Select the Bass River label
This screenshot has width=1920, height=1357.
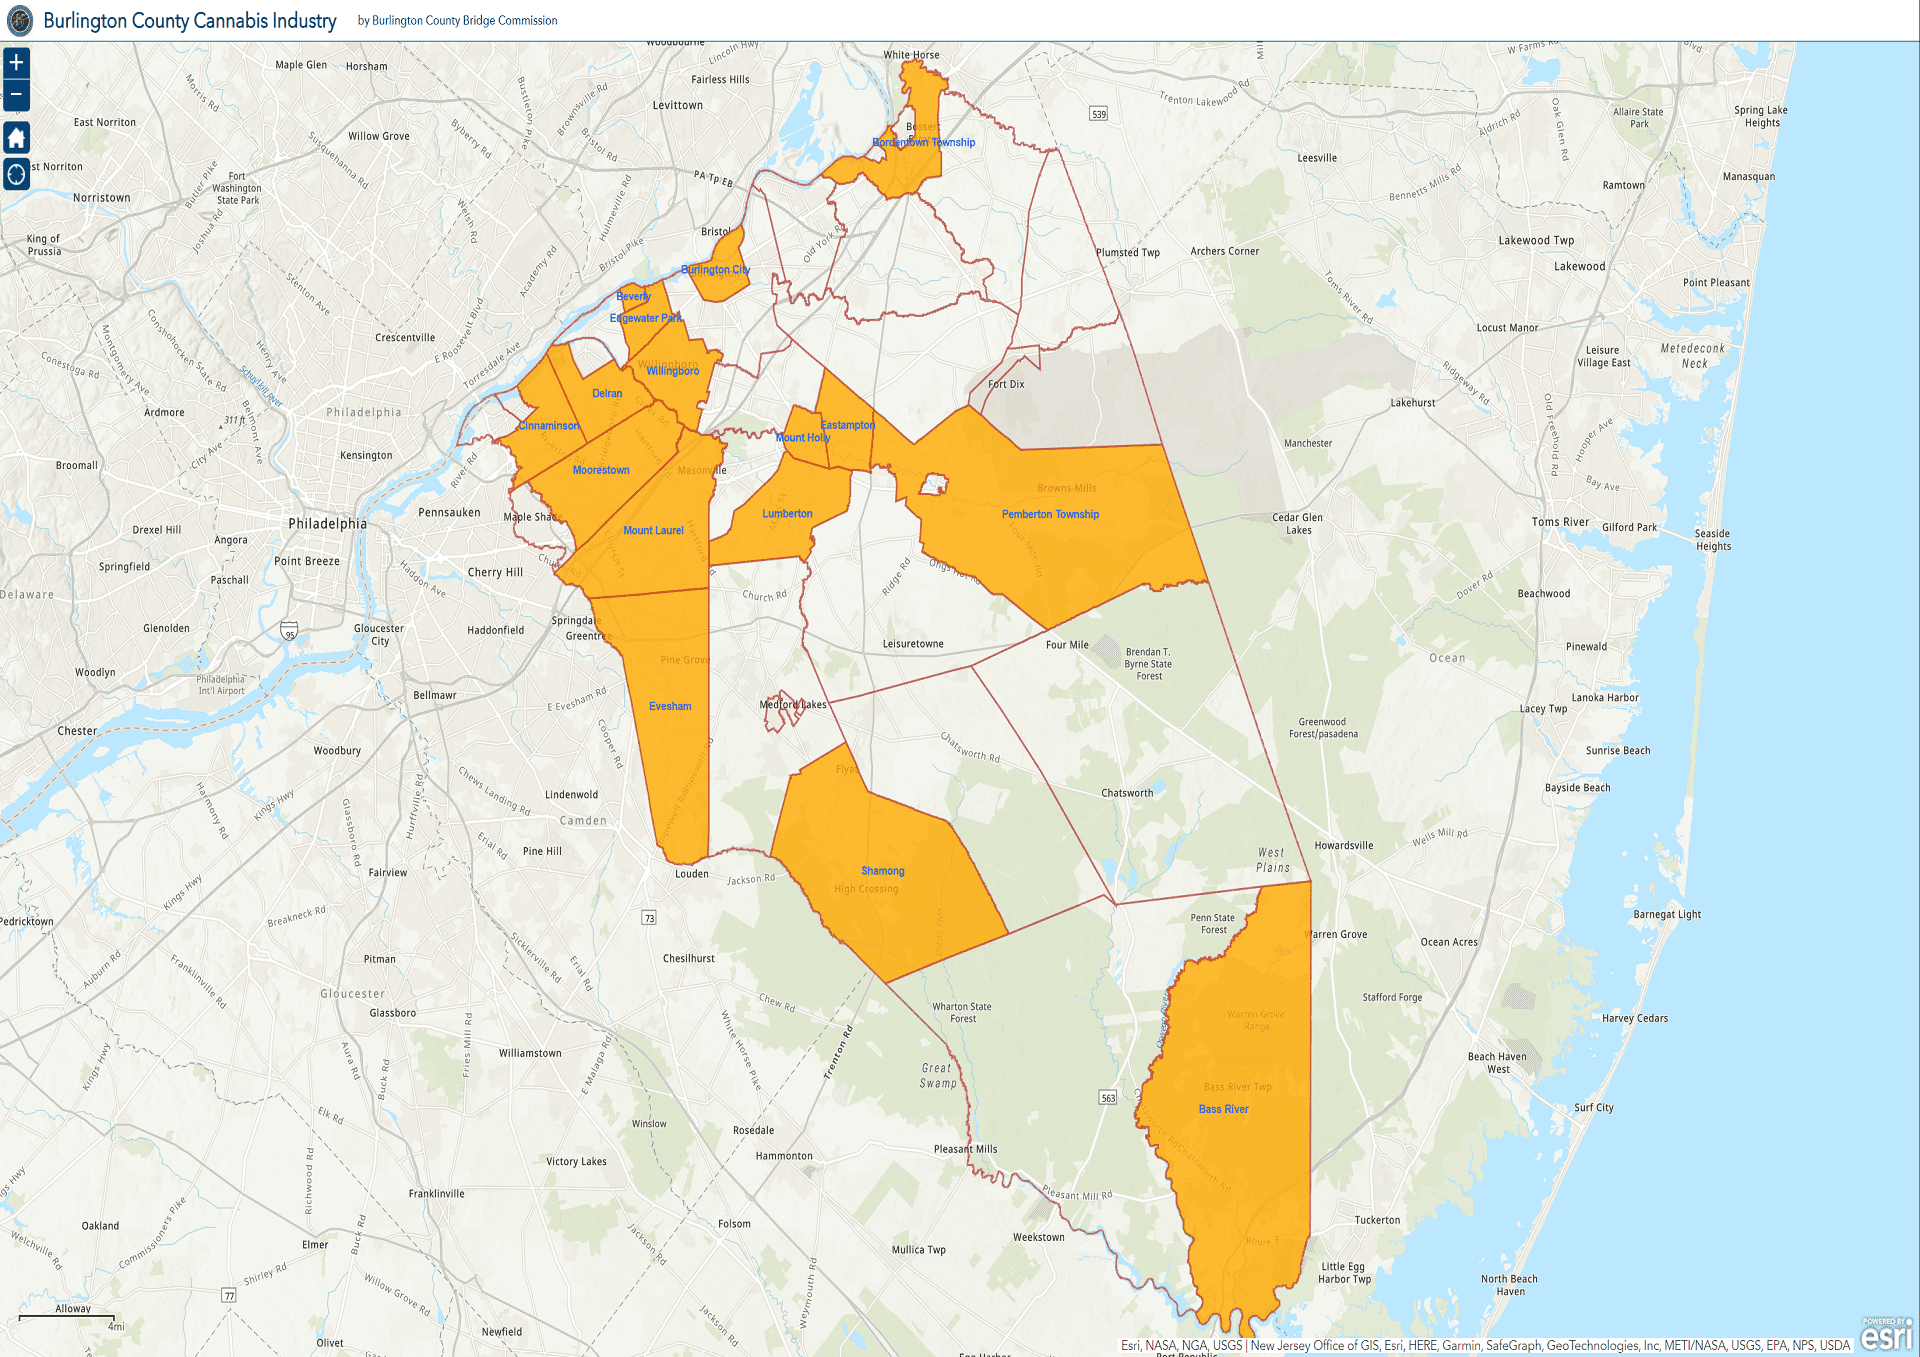[1223, 1109]
